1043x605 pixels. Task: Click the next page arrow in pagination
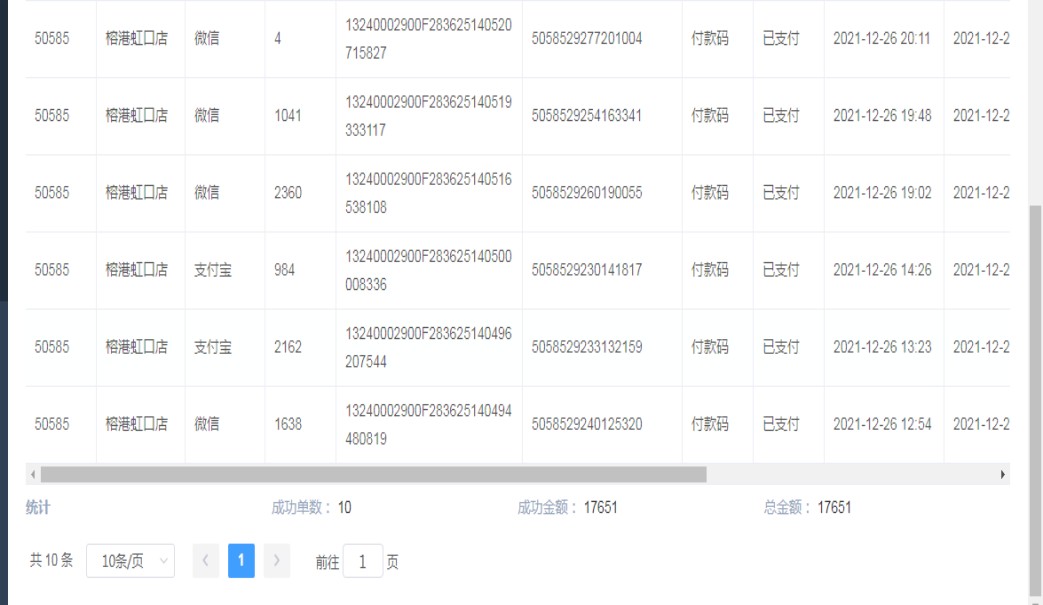tap(277, 561)
